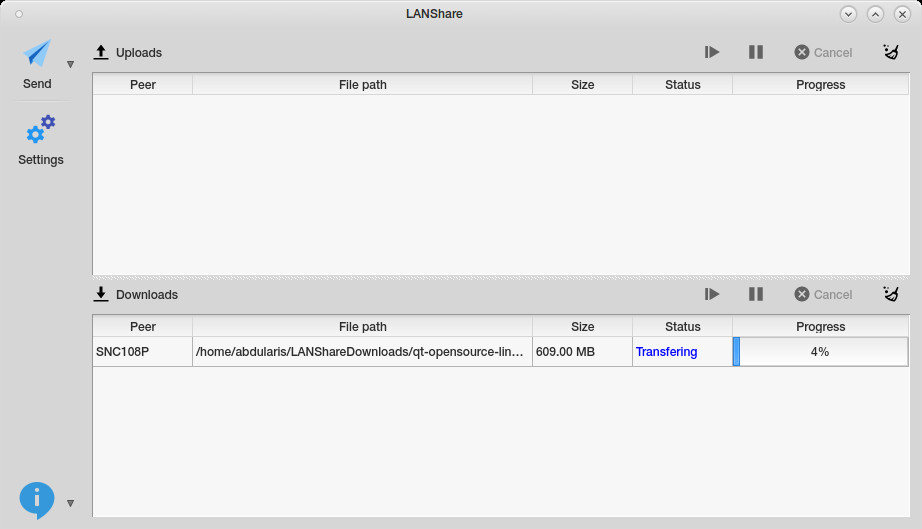
Task: Click the 609.00 MB size cell
Action: point(583,351)
